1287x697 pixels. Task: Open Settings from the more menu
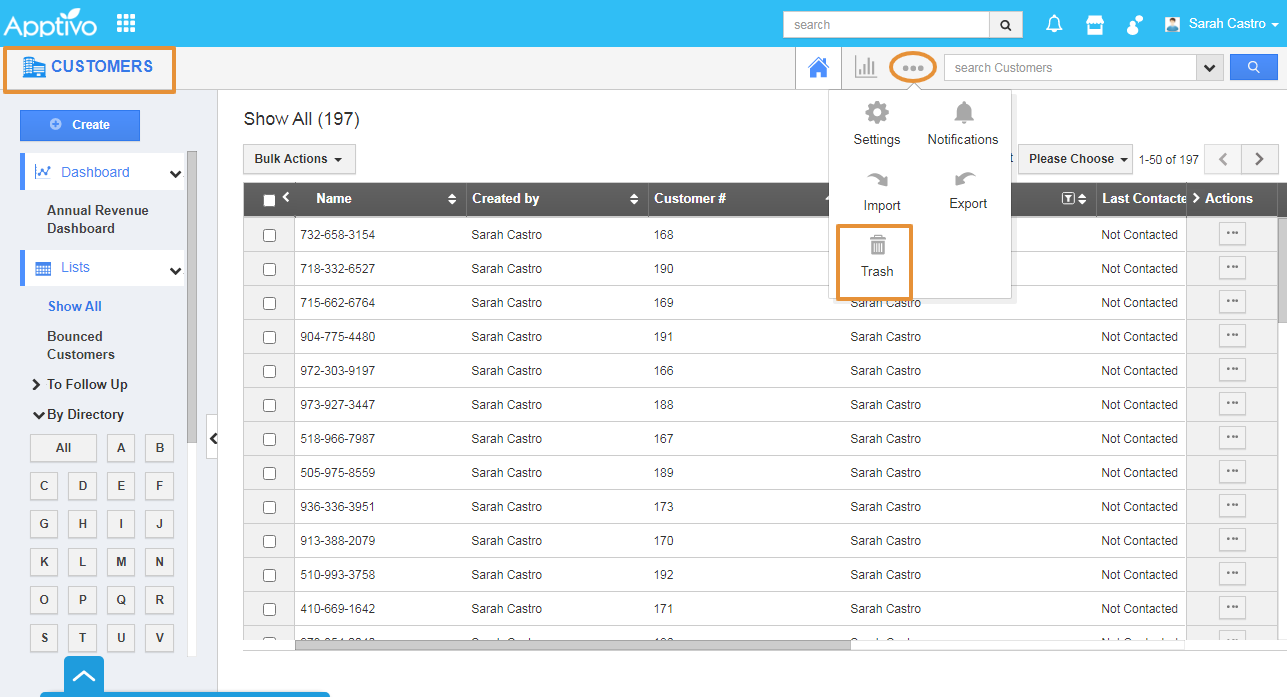(876, 124)
